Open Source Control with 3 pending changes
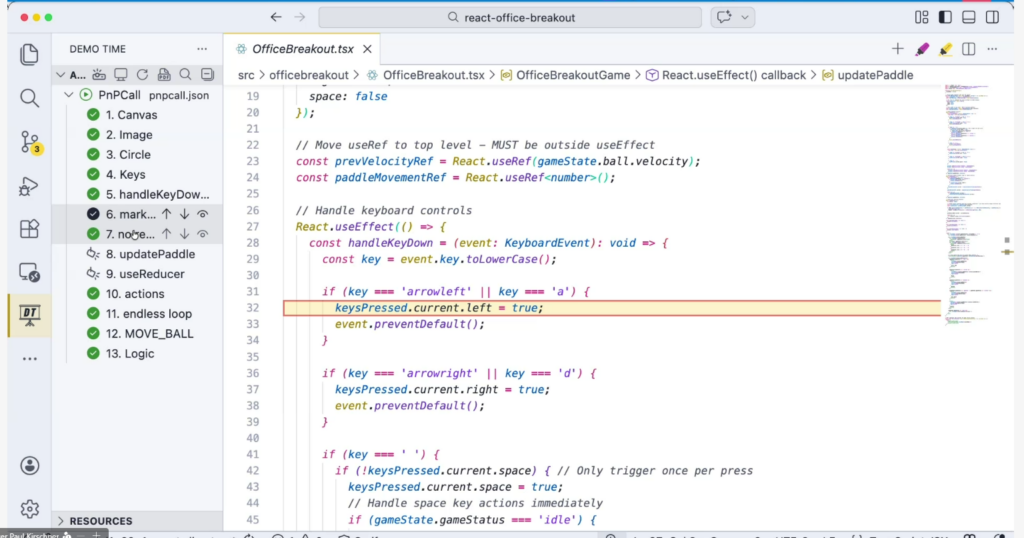Image resolution: width=1024 pixels, height=538 pixels. pos(29,142)
